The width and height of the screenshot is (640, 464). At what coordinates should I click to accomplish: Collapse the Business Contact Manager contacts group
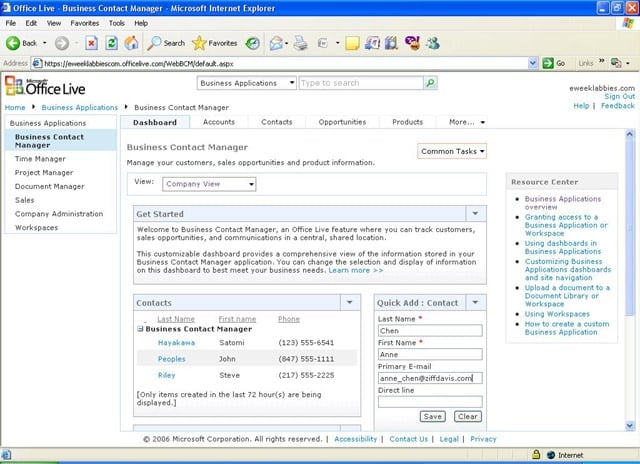tap(140, 329)
